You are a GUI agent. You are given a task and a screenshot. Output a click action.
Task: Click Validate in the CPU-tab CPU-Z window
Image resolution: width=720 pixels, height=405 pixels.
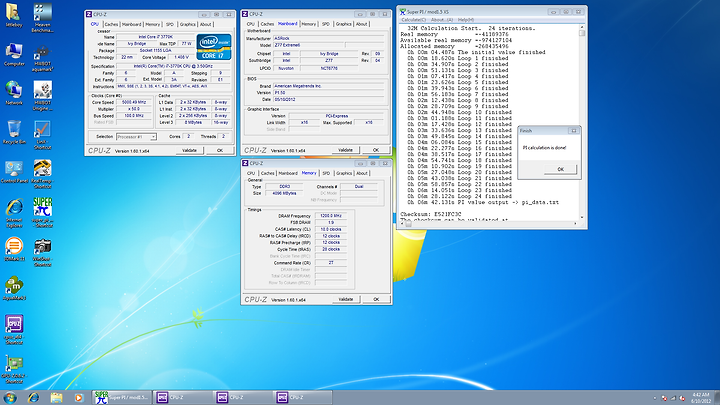click(189, 150)
